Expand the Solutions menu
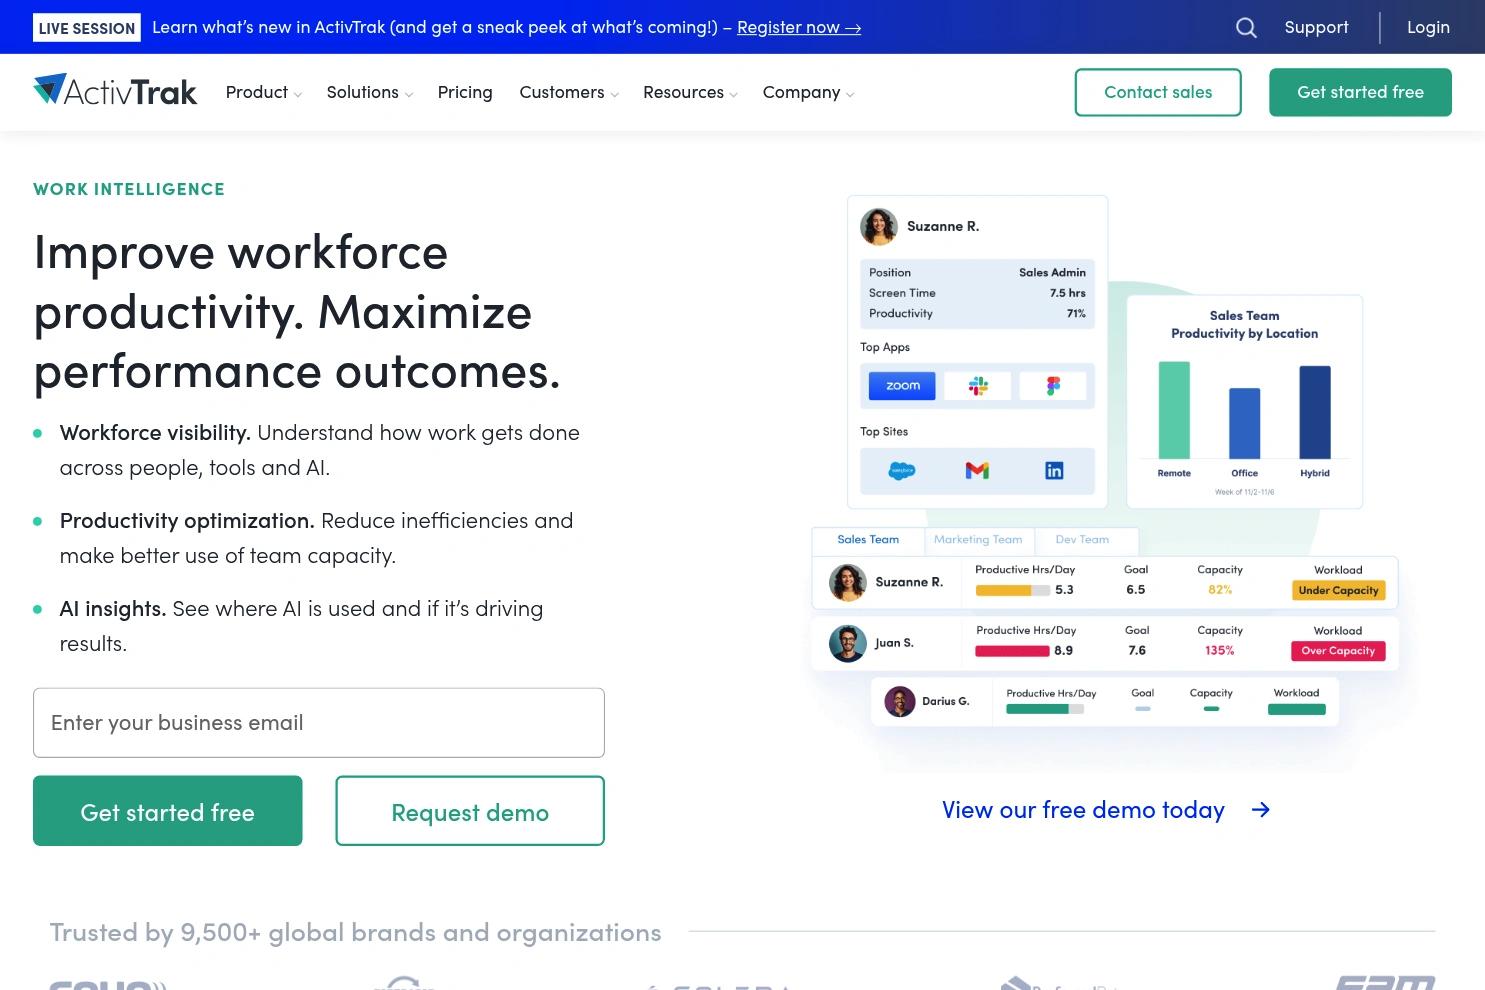 click(x=369, y=92)
